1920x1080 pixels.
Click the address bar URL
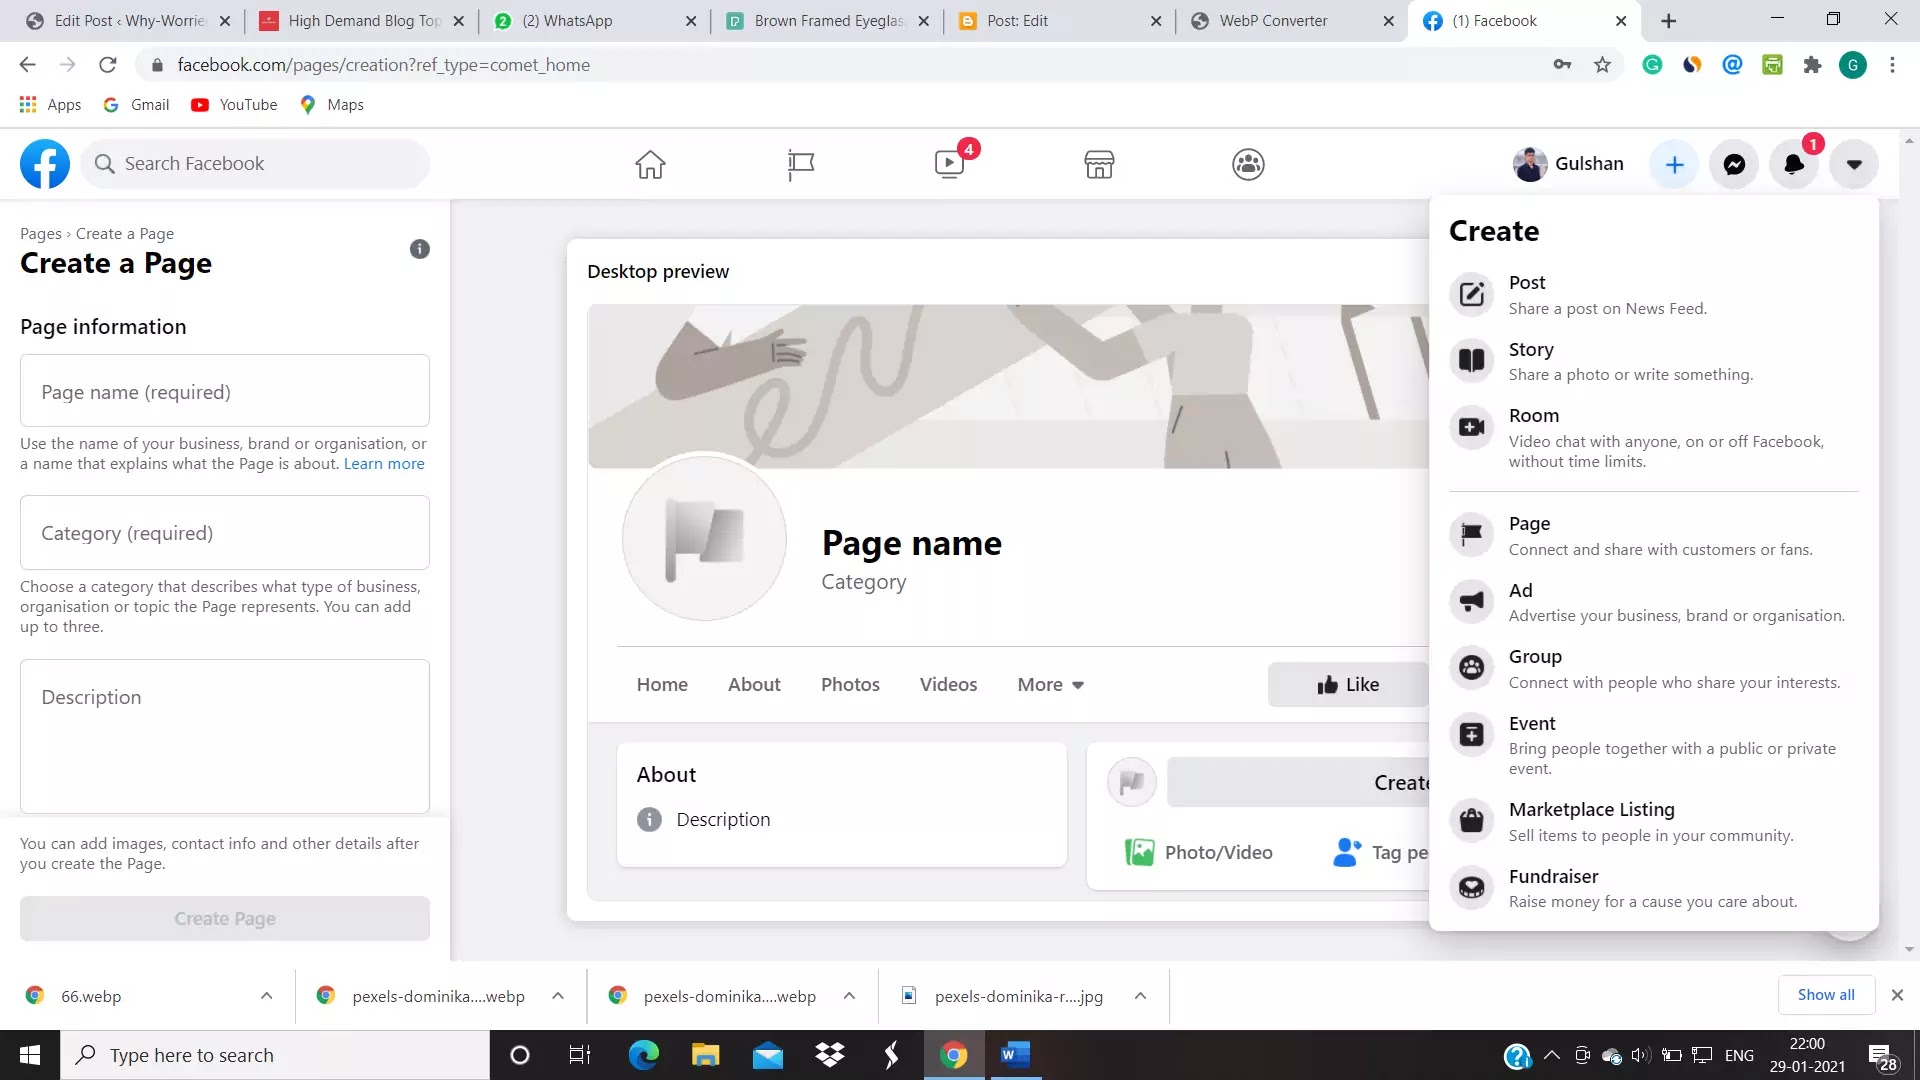[x=384, y=65]
